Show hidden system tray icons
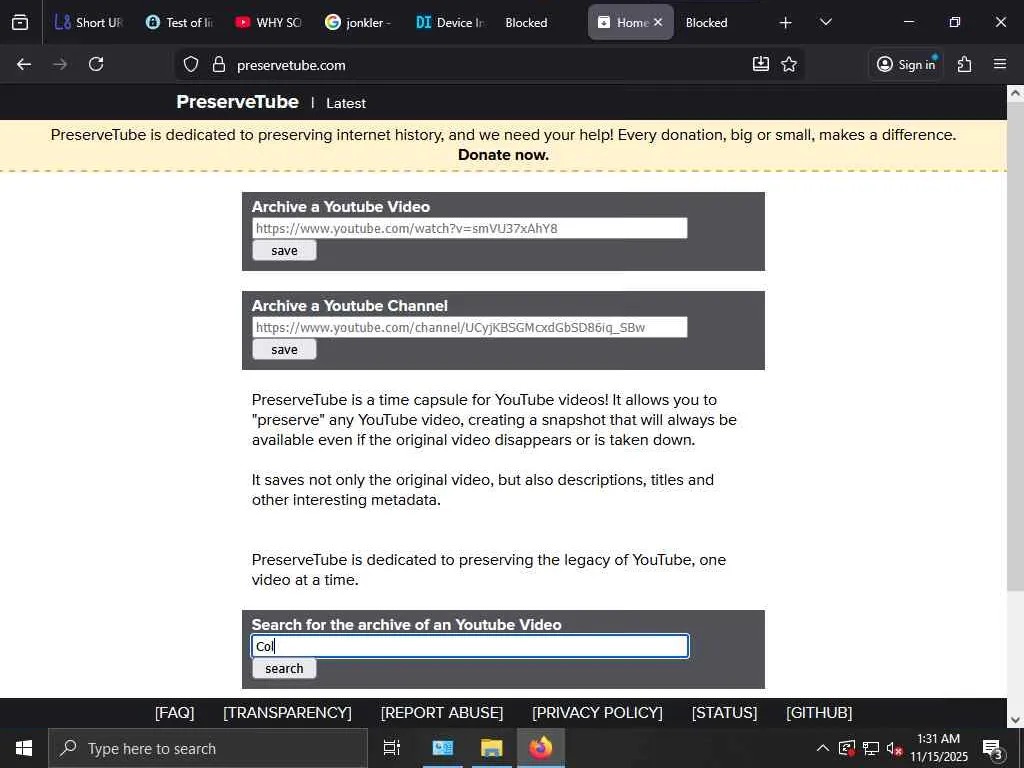 (x=823, y=748)
